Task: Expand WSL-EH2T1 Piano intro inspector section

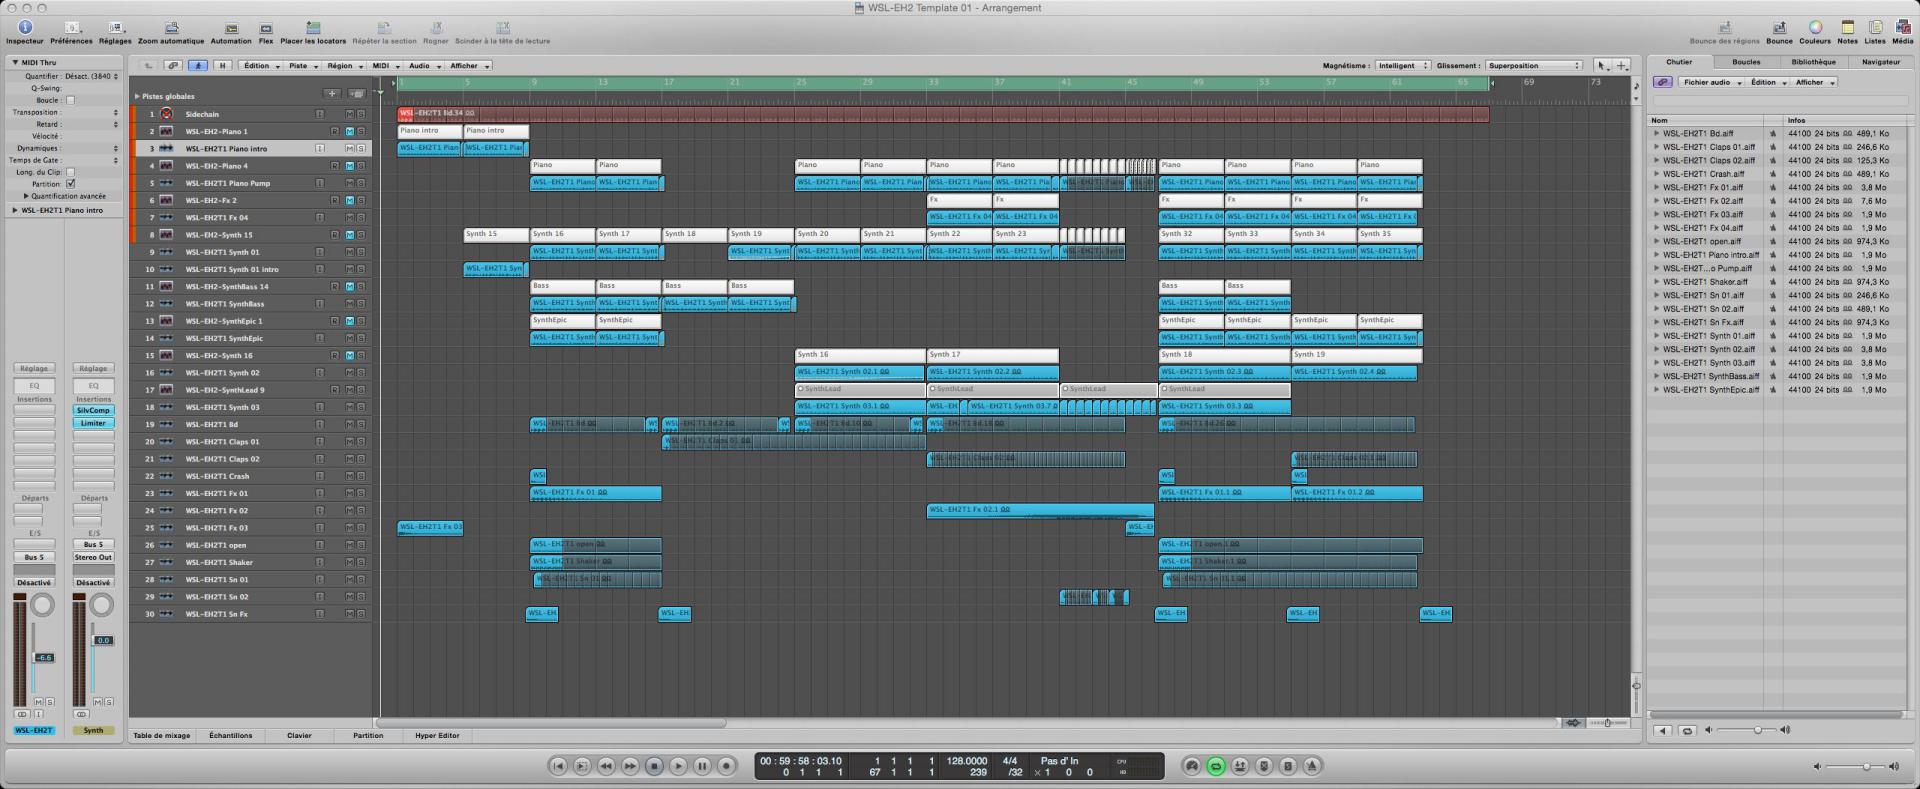Action: click(15, 210)
